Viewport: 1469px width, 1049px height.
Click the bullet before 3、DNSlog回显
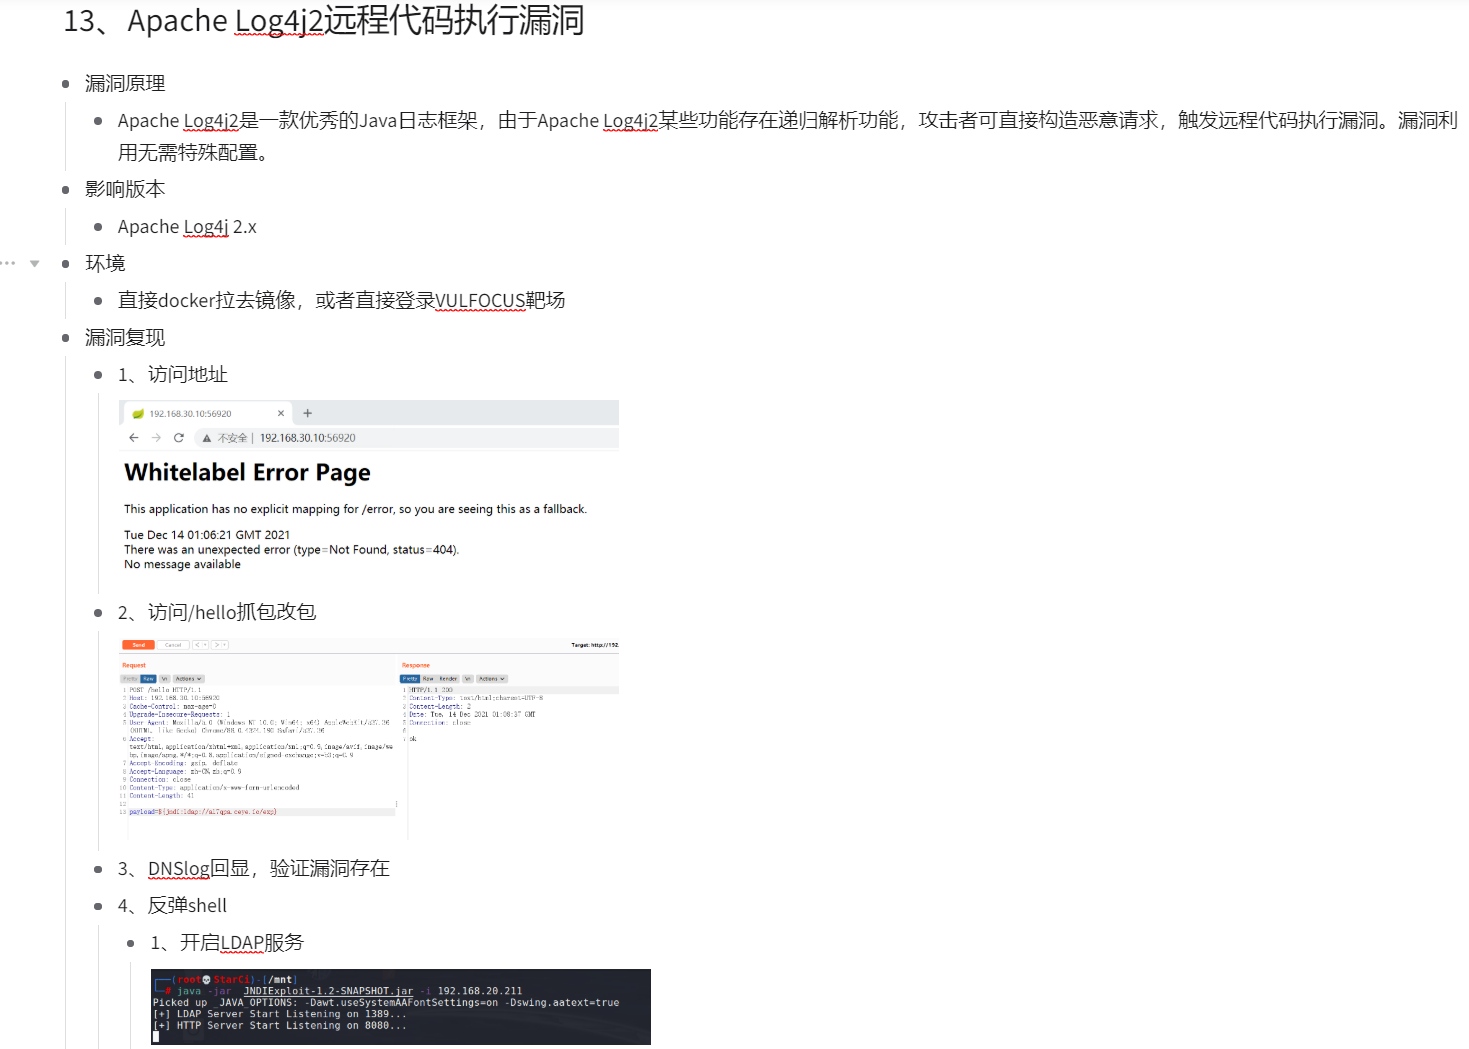click(x=98, y=869)
